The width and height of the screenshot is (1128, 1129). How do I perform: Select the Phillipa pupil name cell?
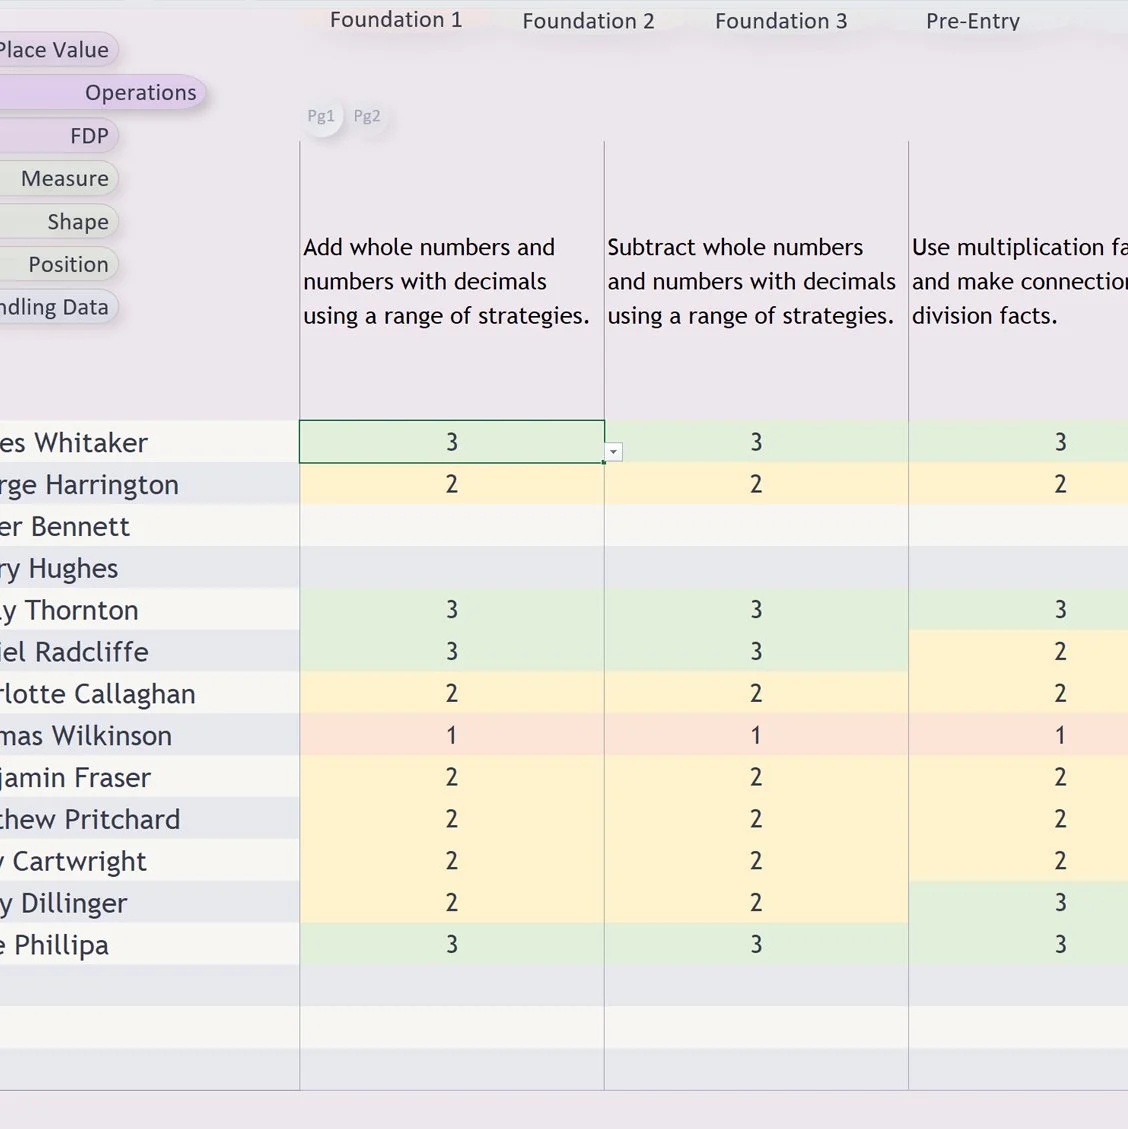coord(149,944)
